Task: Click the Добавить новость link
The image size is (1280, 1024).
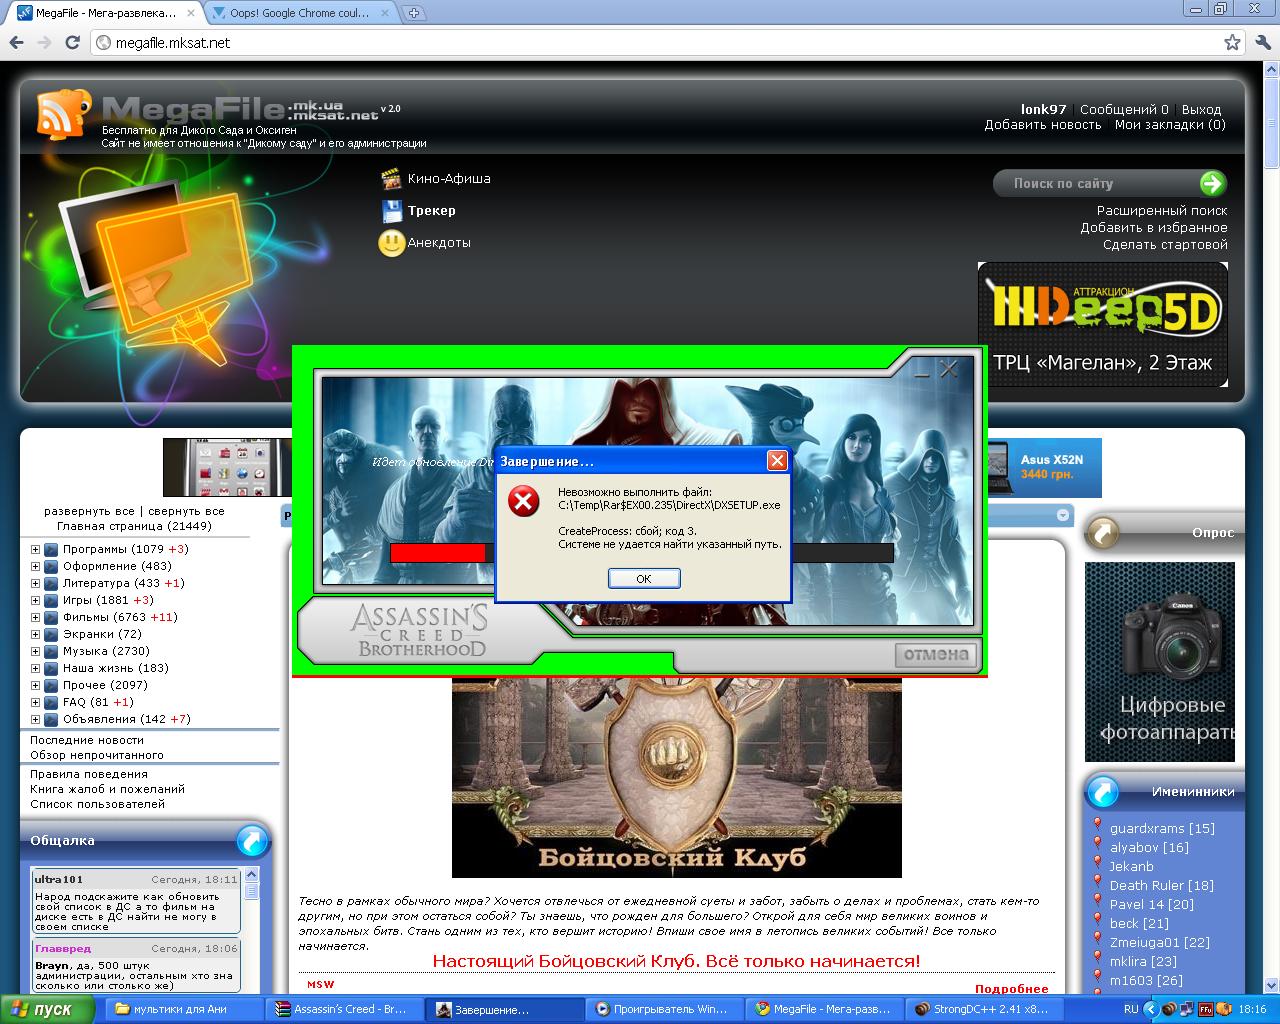Action: point(1042,125)
